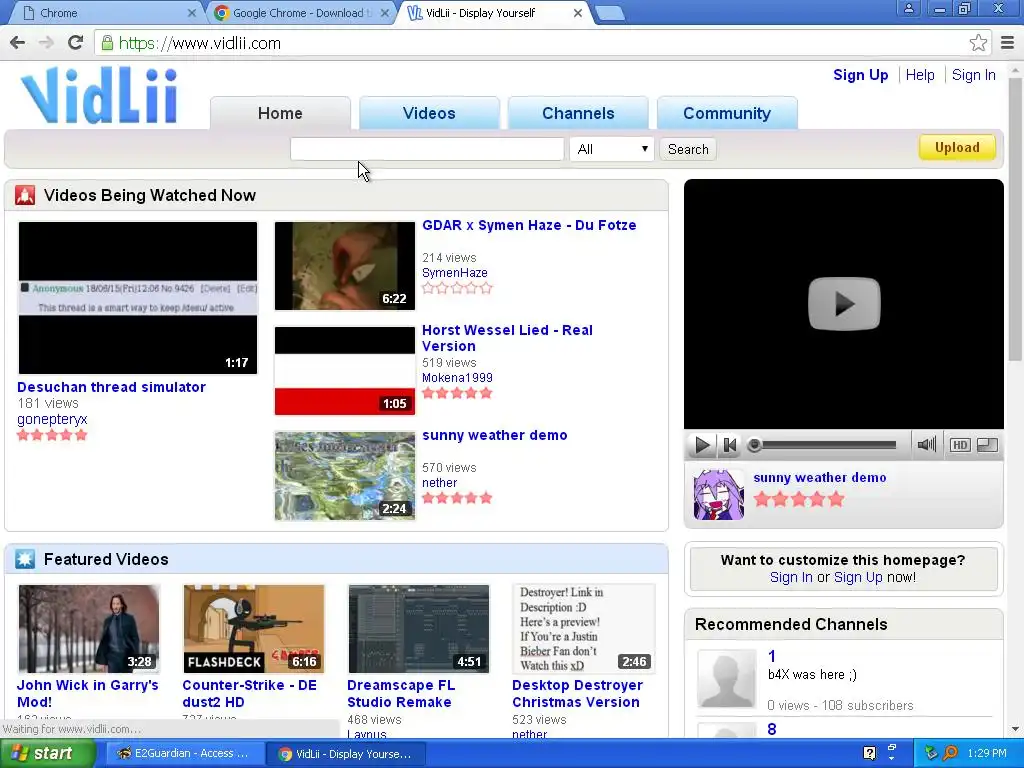This screenshot has width=1024, height=768.
Task: Switch to the Home tab
Action: coord(280,113)
